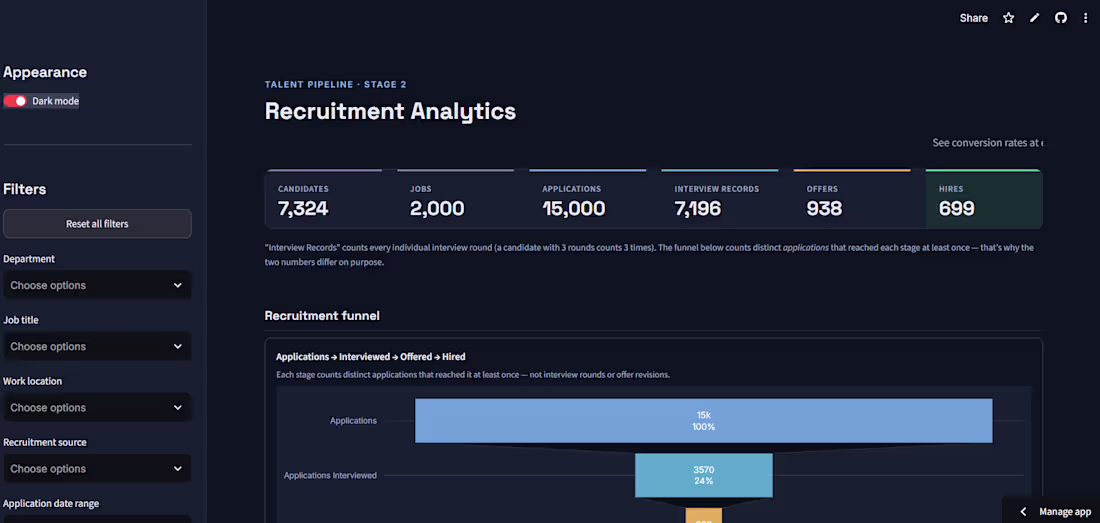Click the Applications Interviewed axis label
1100x523 pixels.
pyautogui.click(x=330, y=475)
